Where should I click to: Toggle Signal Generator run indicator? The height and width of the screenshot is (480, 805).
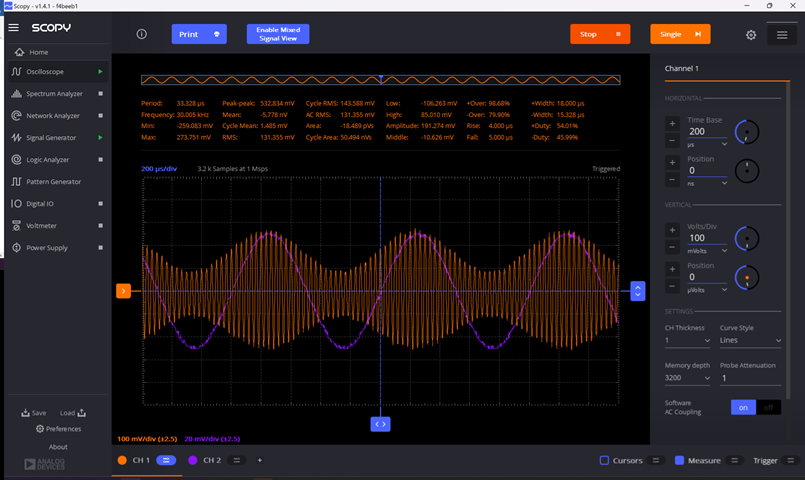point(100,138)
